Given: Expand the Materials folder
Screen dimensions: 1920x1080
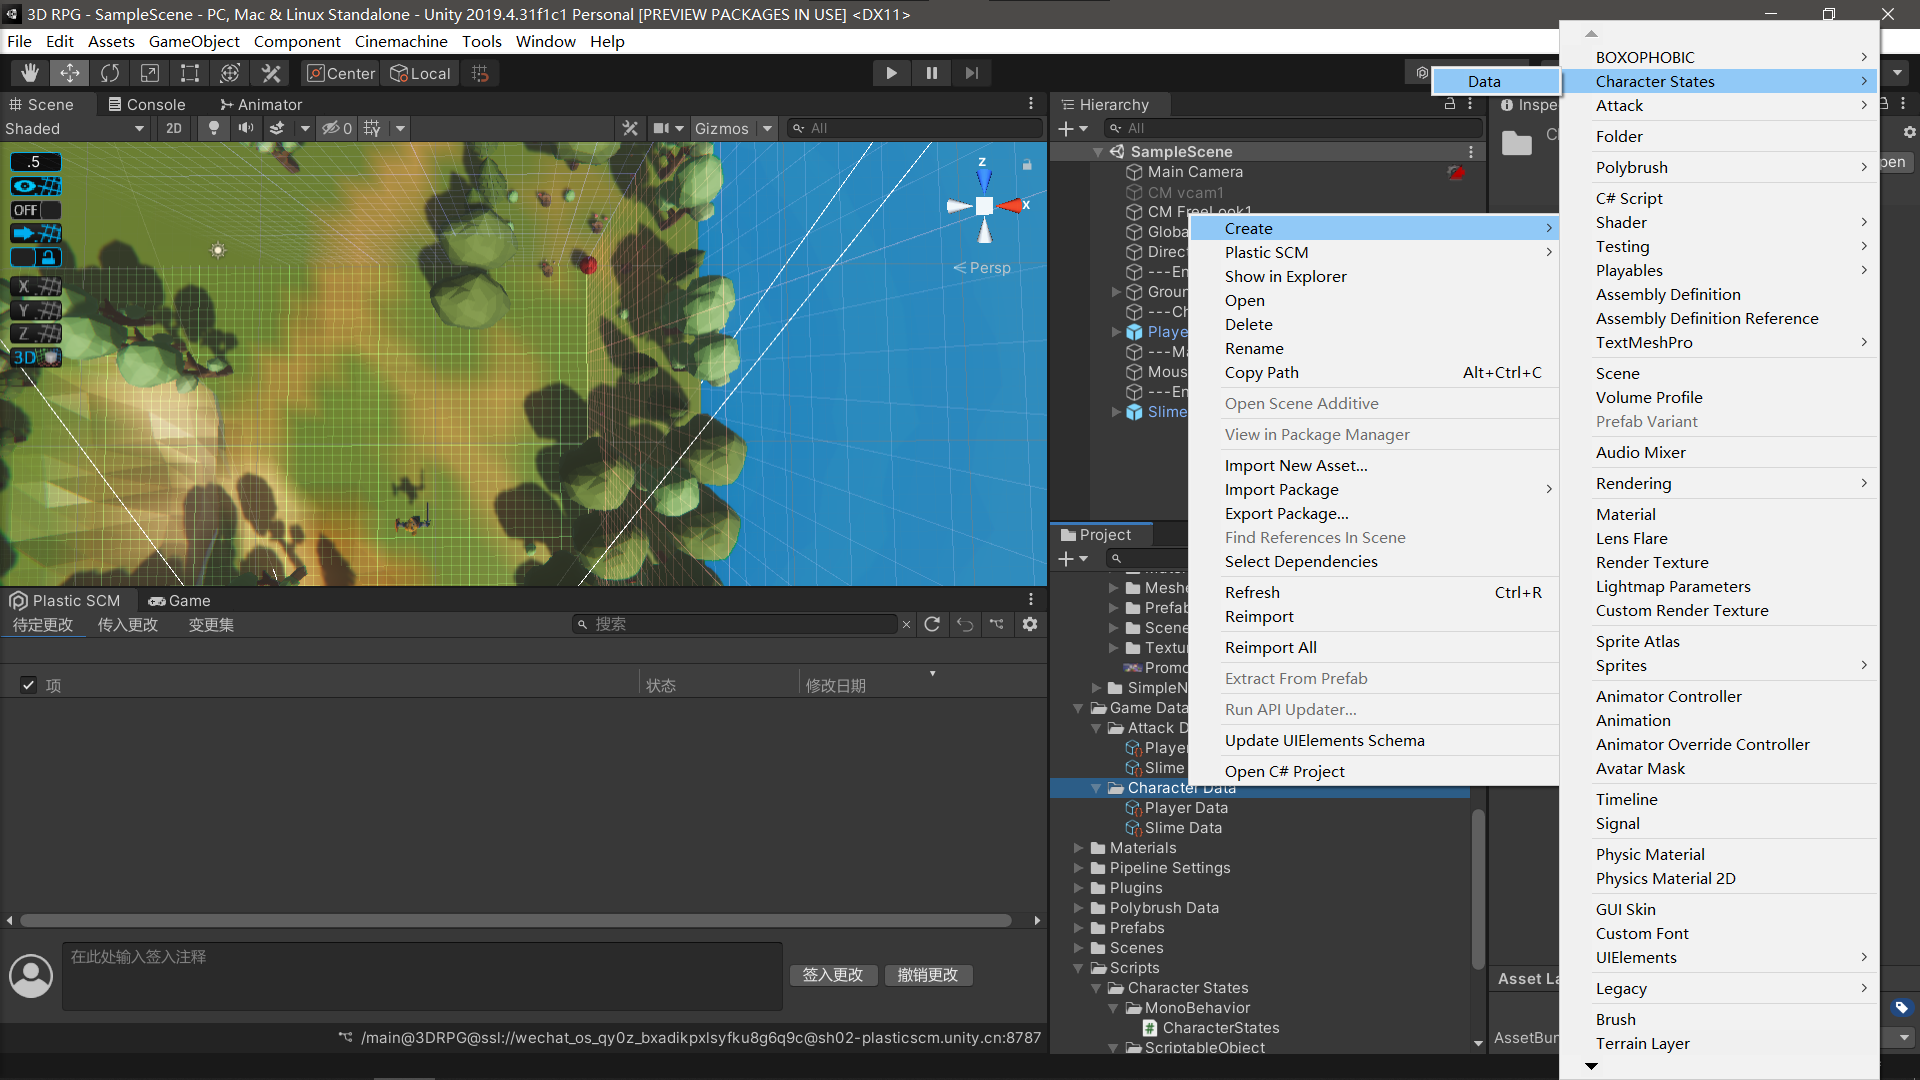Looking at the screenshot, I should coord(1079,848).
